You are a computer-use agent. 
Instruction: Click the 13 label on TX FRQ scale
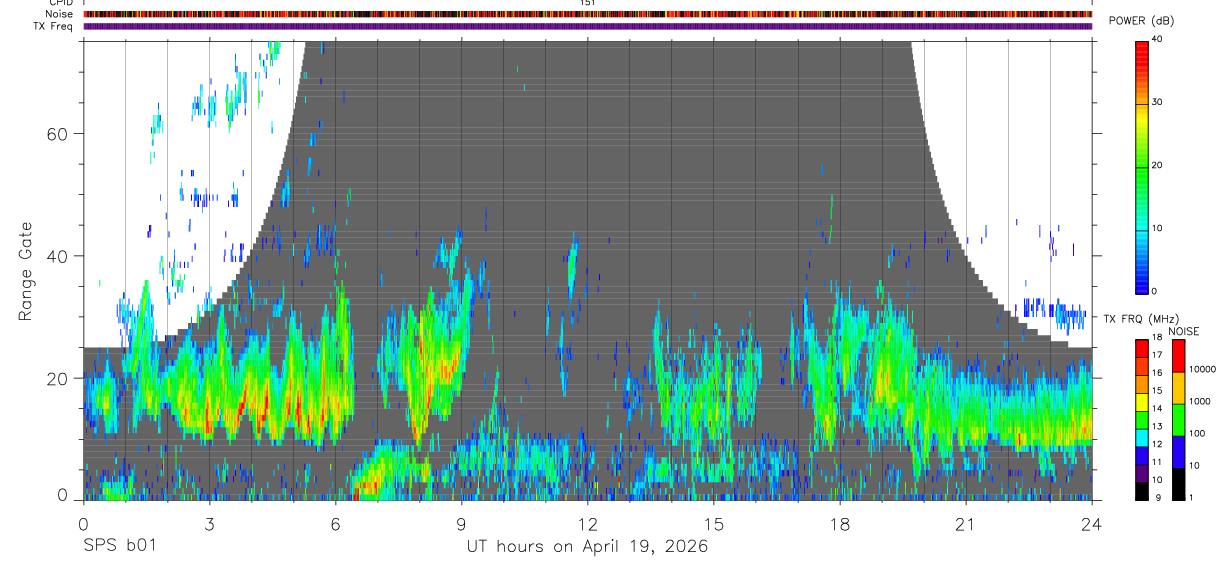click(1157, 426)
